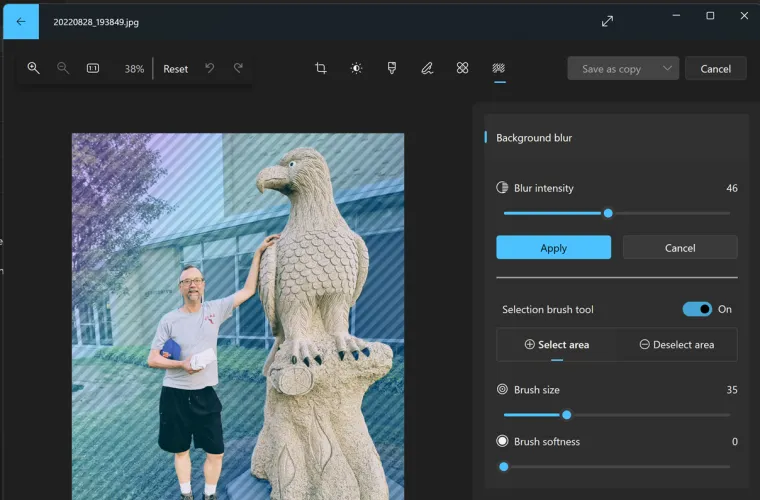Show the photo at actual size
This screenshot has width=760, height=500.
click(x=93, y=68)
